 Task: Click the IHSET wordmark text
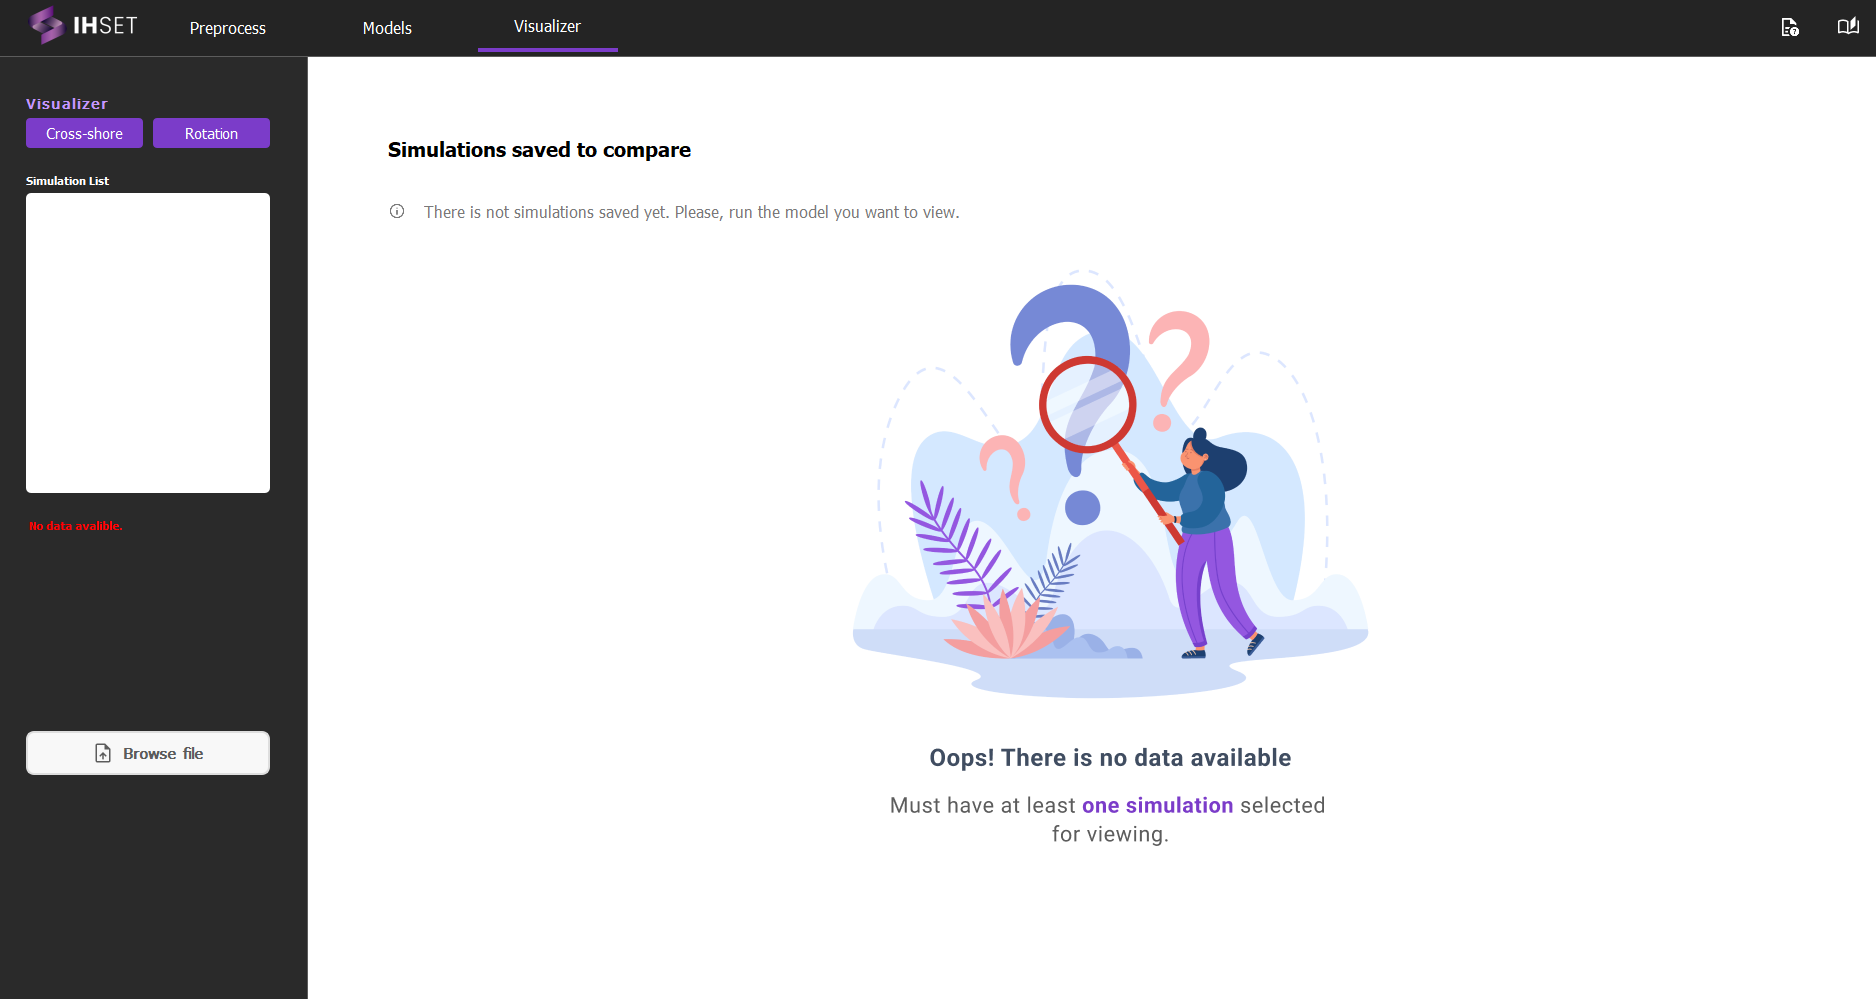(x=105, y=26)
